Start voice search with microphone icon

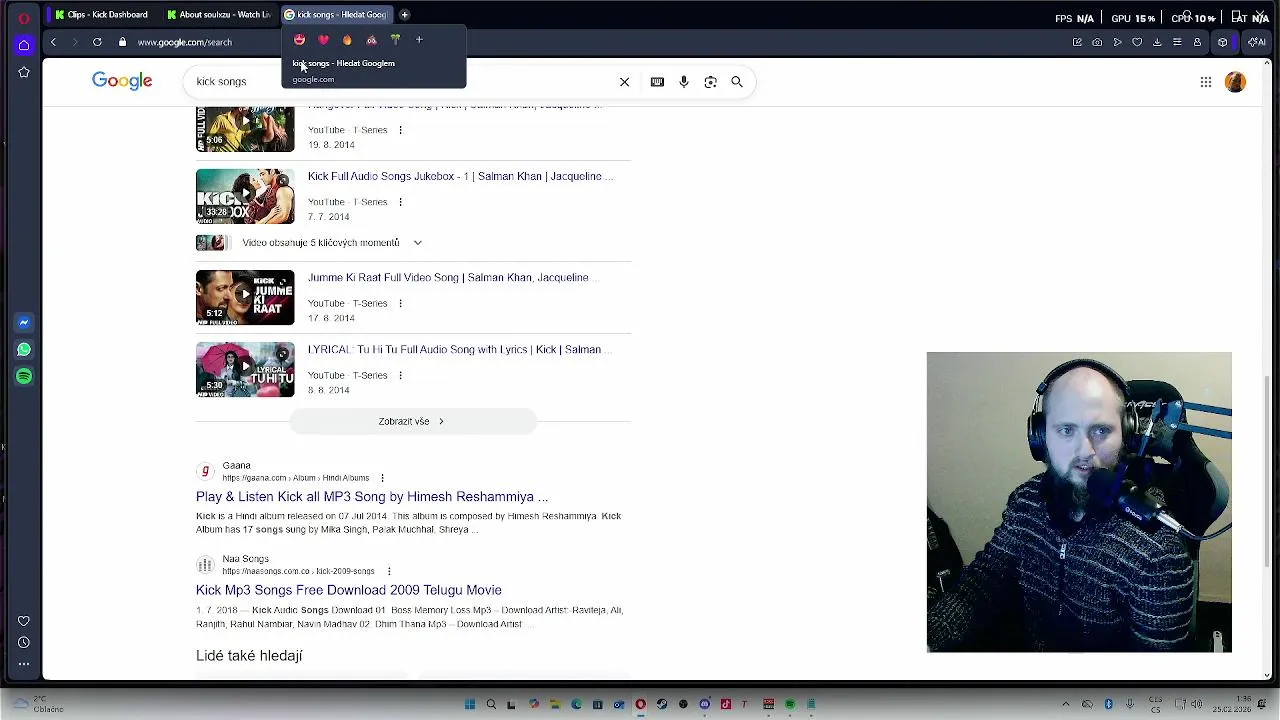[x=684, y=82]
